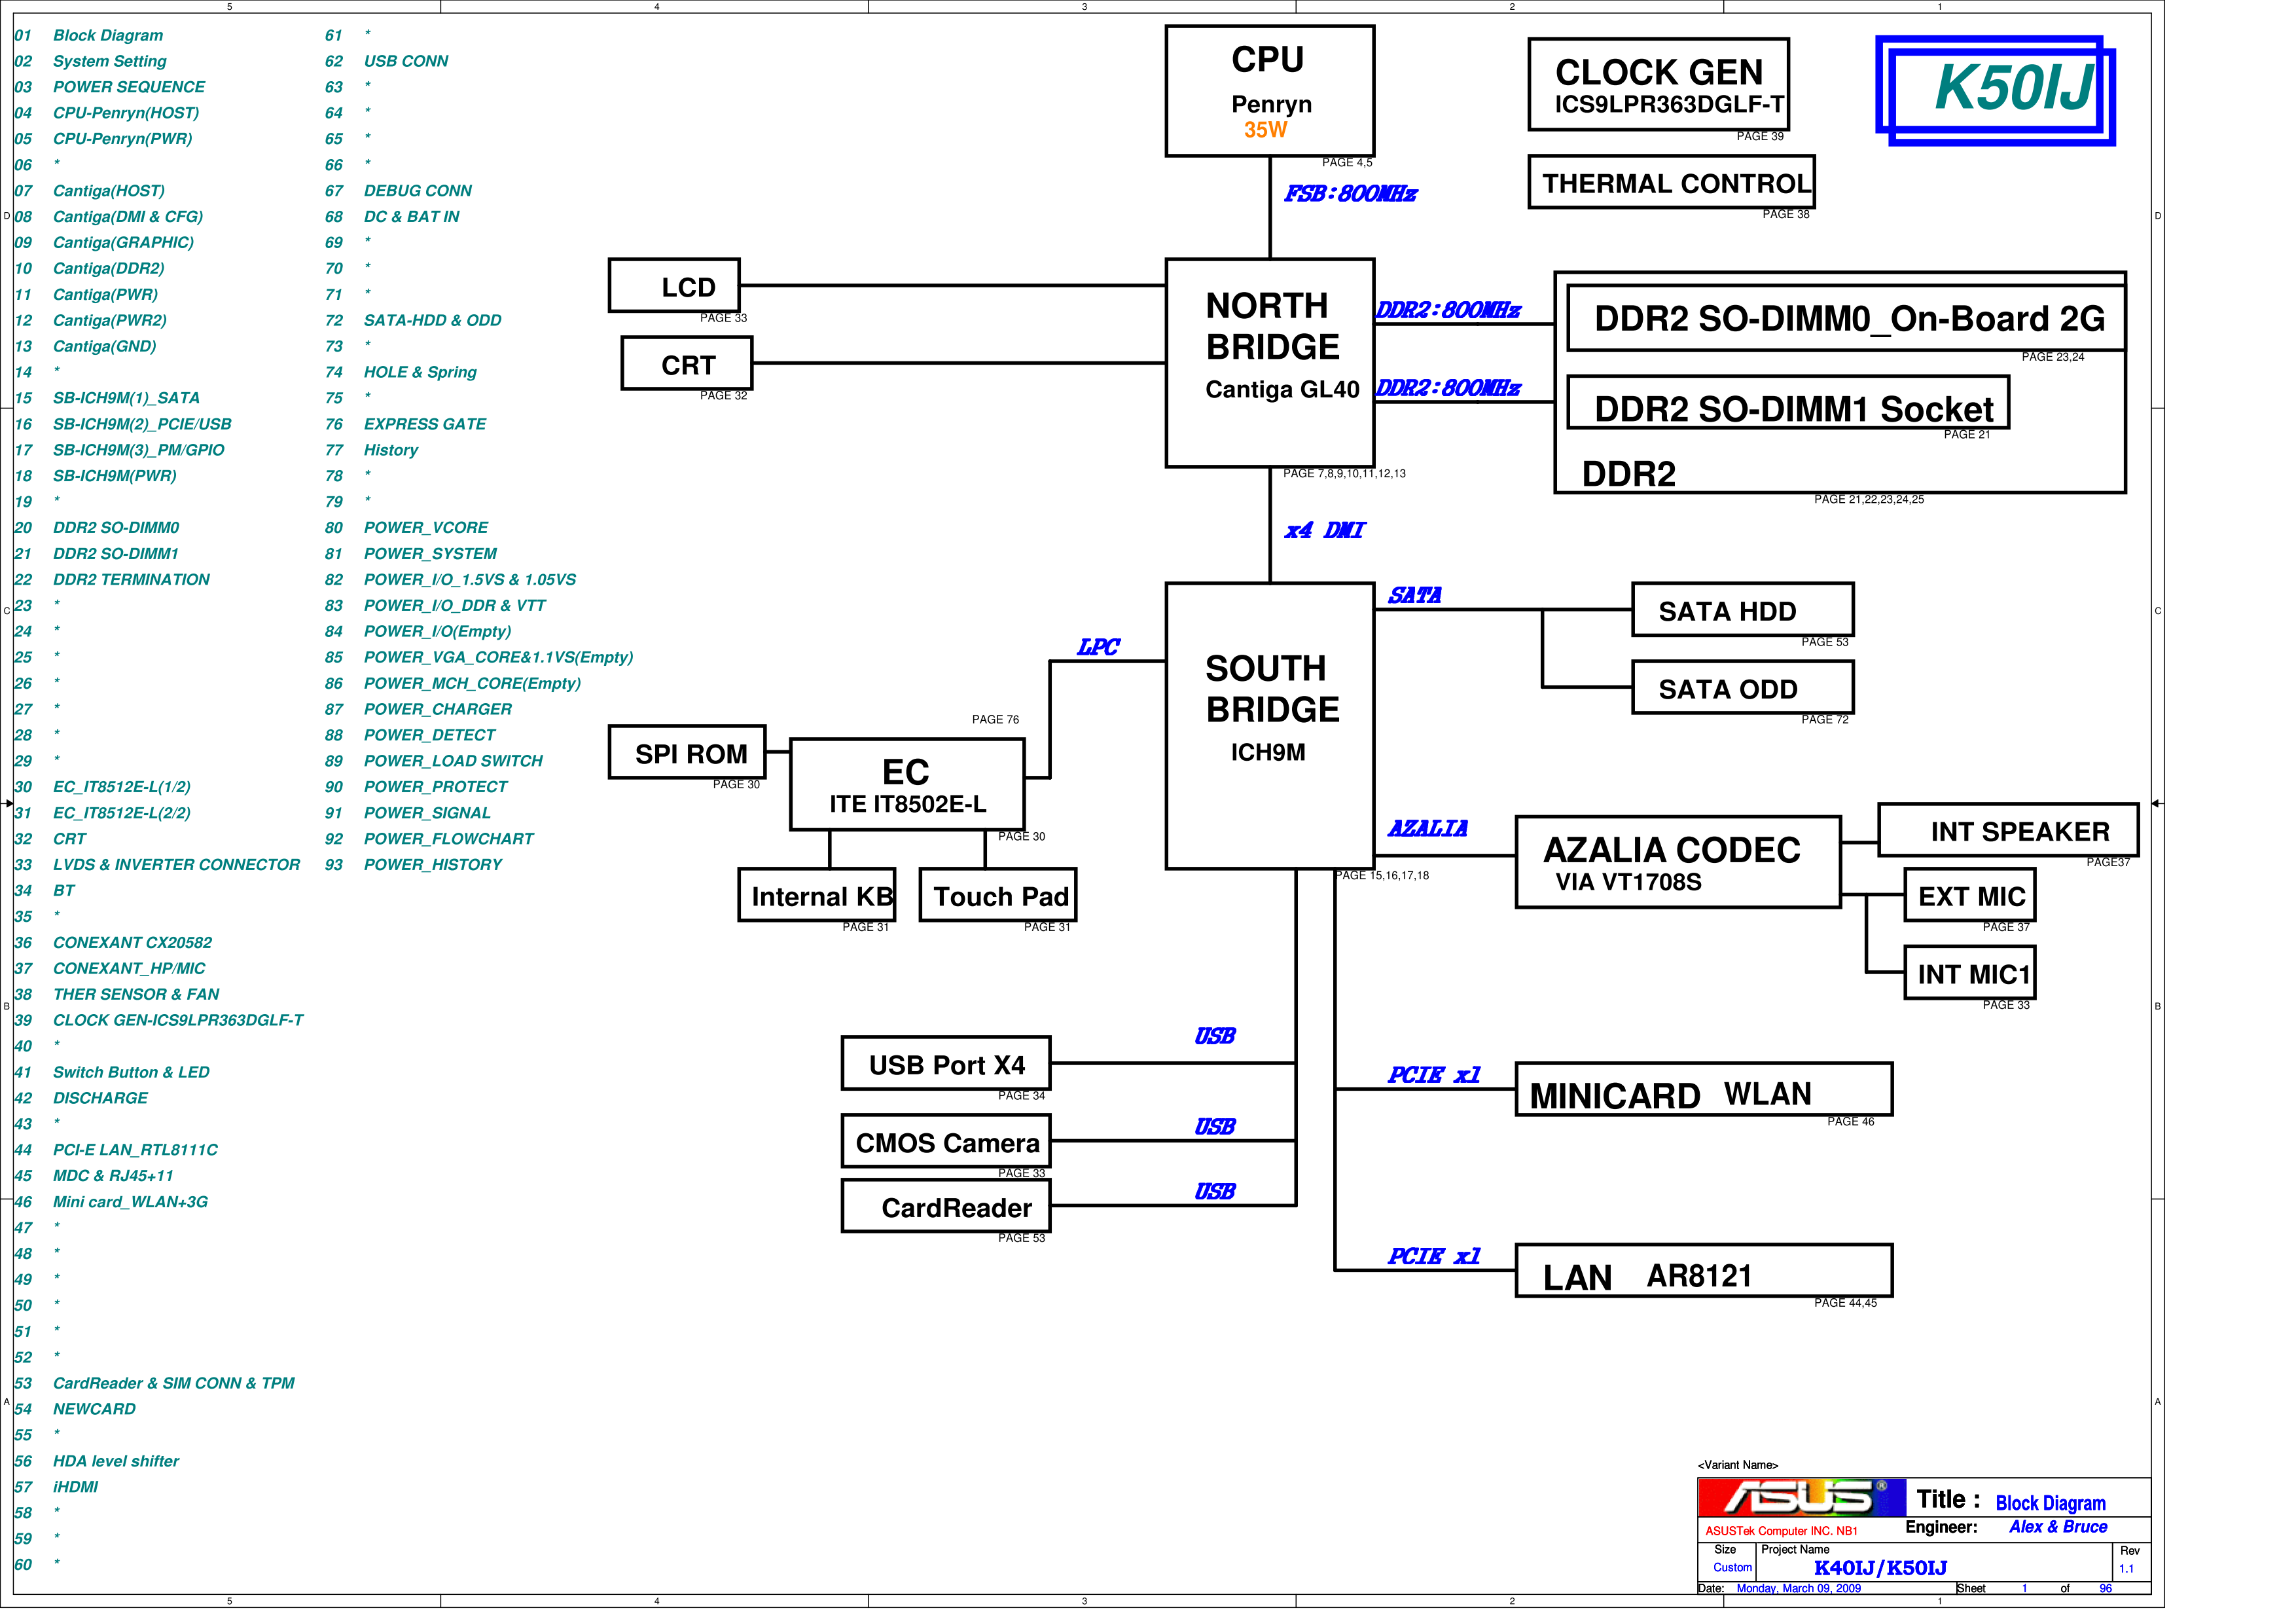Image resolution: width=2296 pixels, height=1623 pixels.
Task: Open index entry 44 PCI-E LAN_RTL8111C
Action: 116,1150
